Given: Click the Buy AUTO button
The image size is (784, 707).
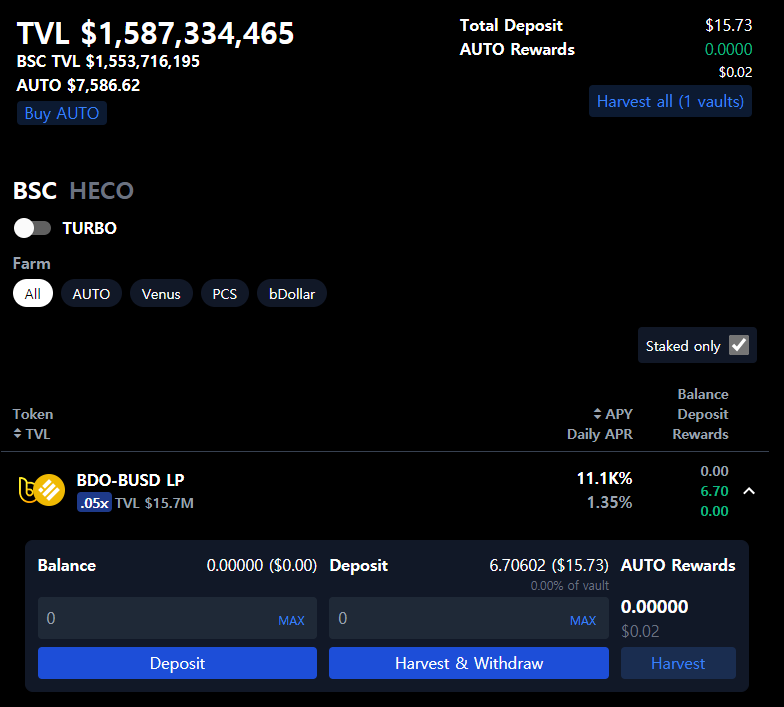Looking at the screenshot, I should click(x=62, y=113).
